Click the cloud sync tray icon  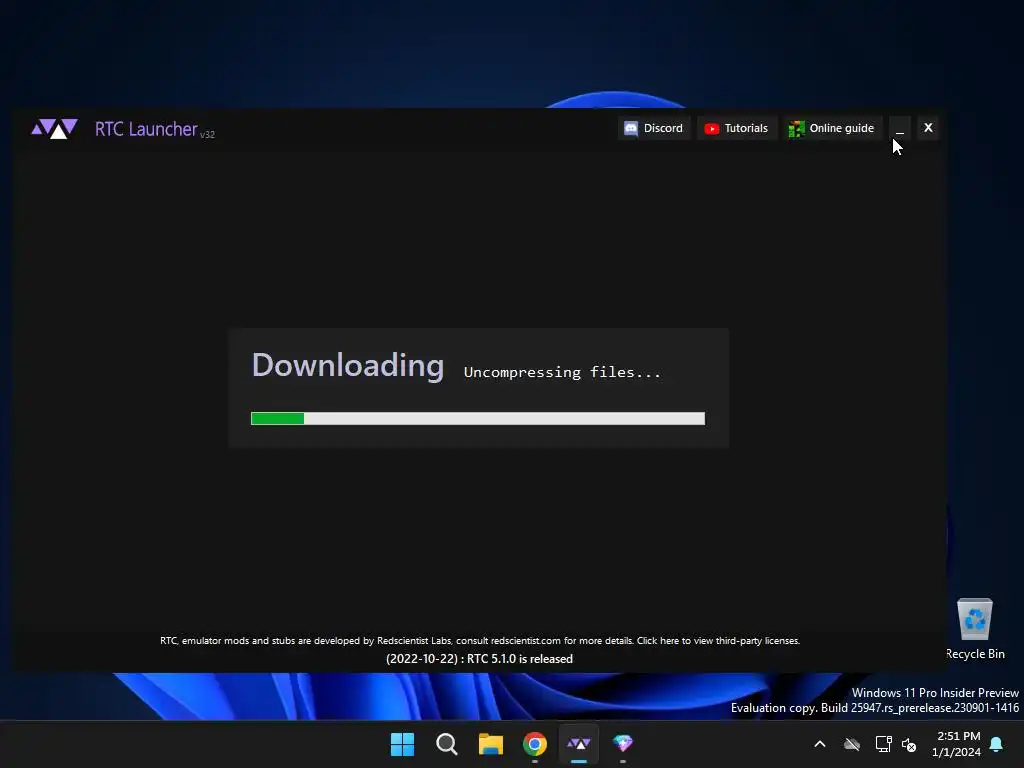[852, 744]
